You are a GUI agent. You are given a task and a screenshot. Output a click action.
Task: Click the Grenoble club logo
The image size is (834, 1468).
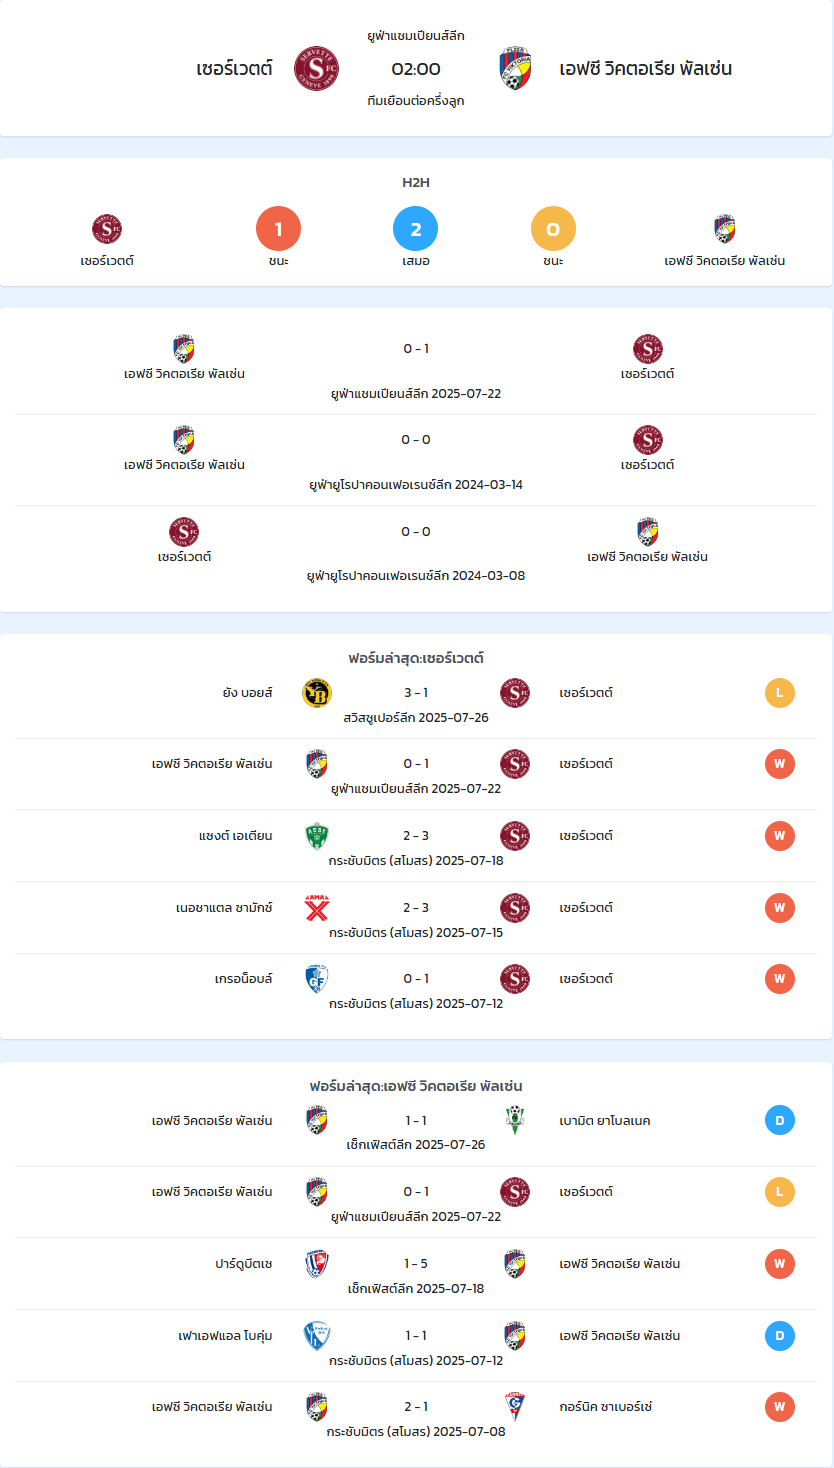[x=317, y=979]
